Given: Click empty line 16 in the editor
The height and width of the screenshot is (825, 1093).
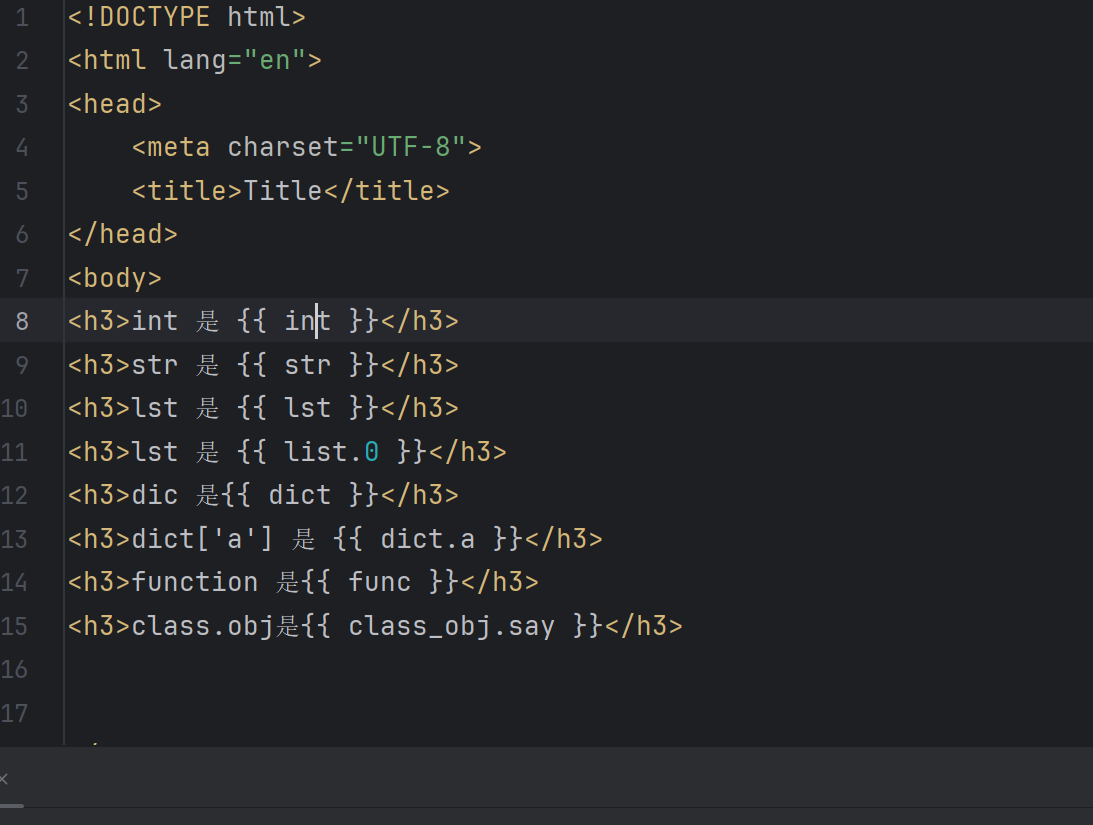Looking at the screenshot, I should point(400,670).
